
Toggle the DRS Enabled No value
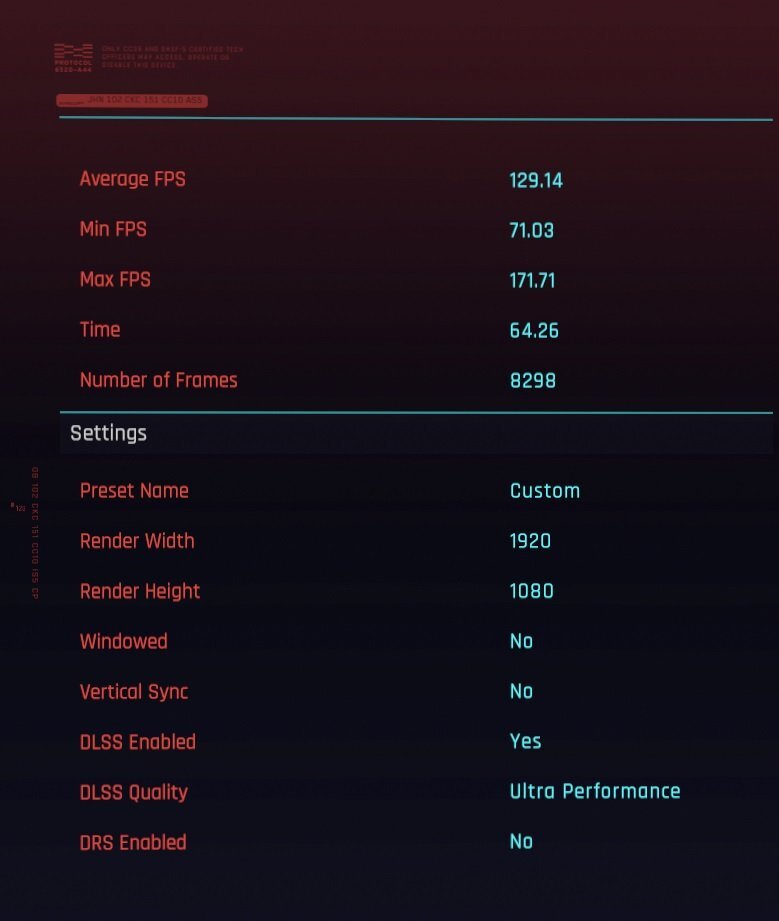pyautogui.click(x=521, y=842)
